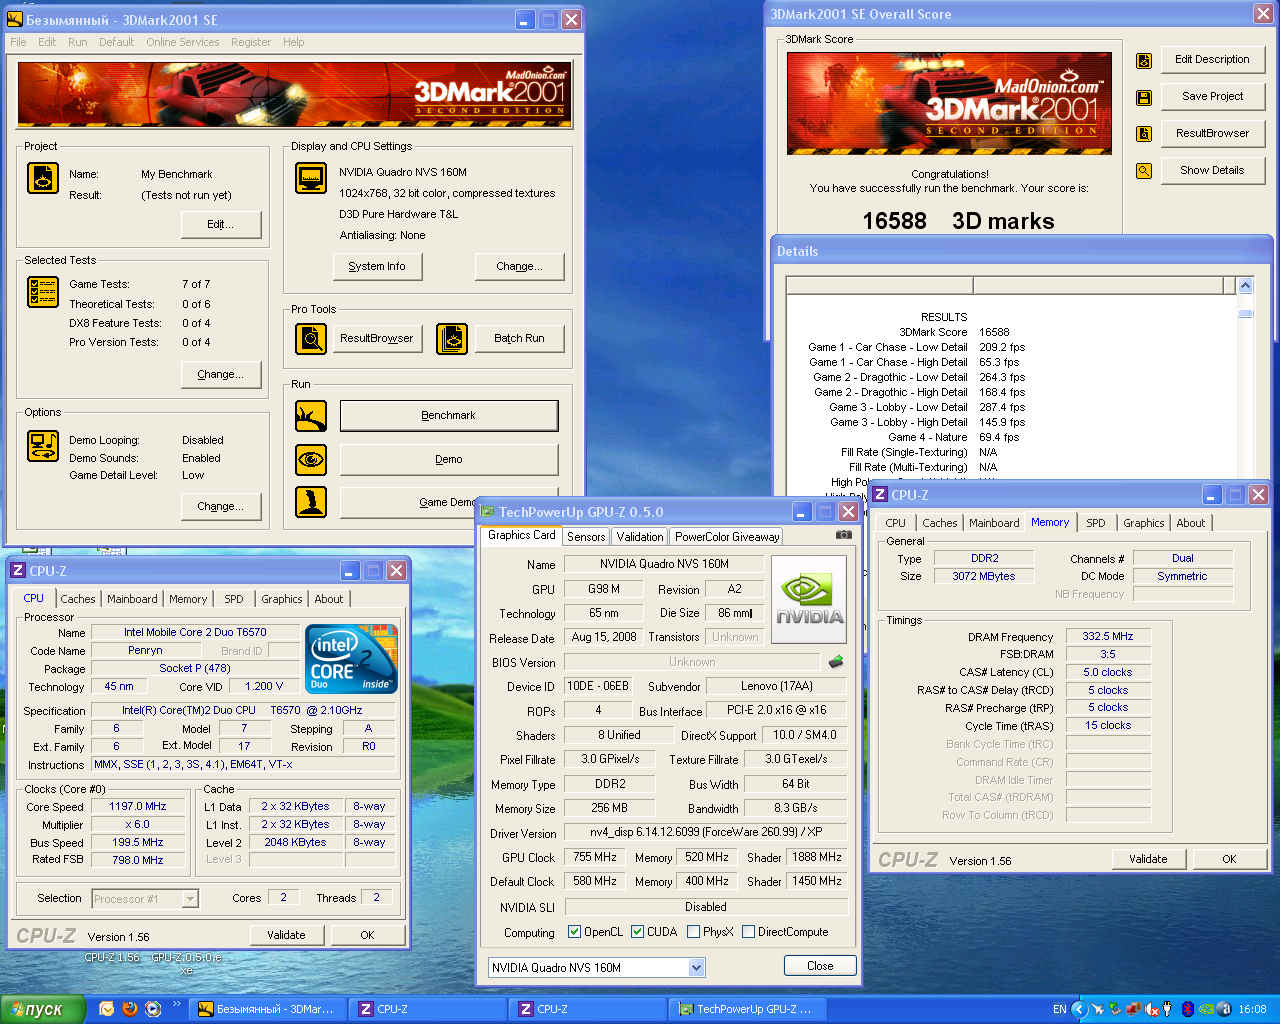The height and width of the screenshot is (1024, 1280).
Task: Click the Core Speed value 1197.0 MHz
Action: click(x=138, y=806)
